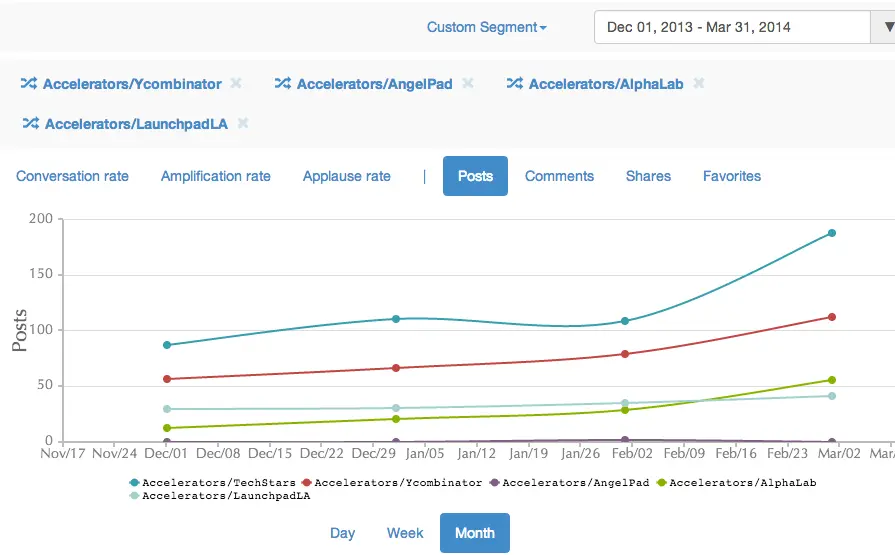Expand the date range picker arrow
Screen dimensions: 895x555
click(883, 27)
